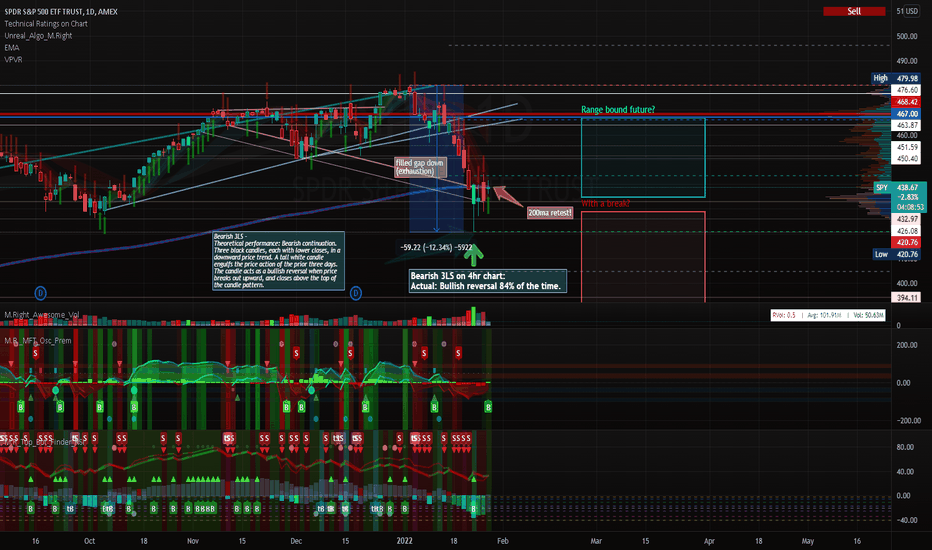Click the RVol: 0.5 value
Viewport: 932px width, 550px height.
(784, 315)
